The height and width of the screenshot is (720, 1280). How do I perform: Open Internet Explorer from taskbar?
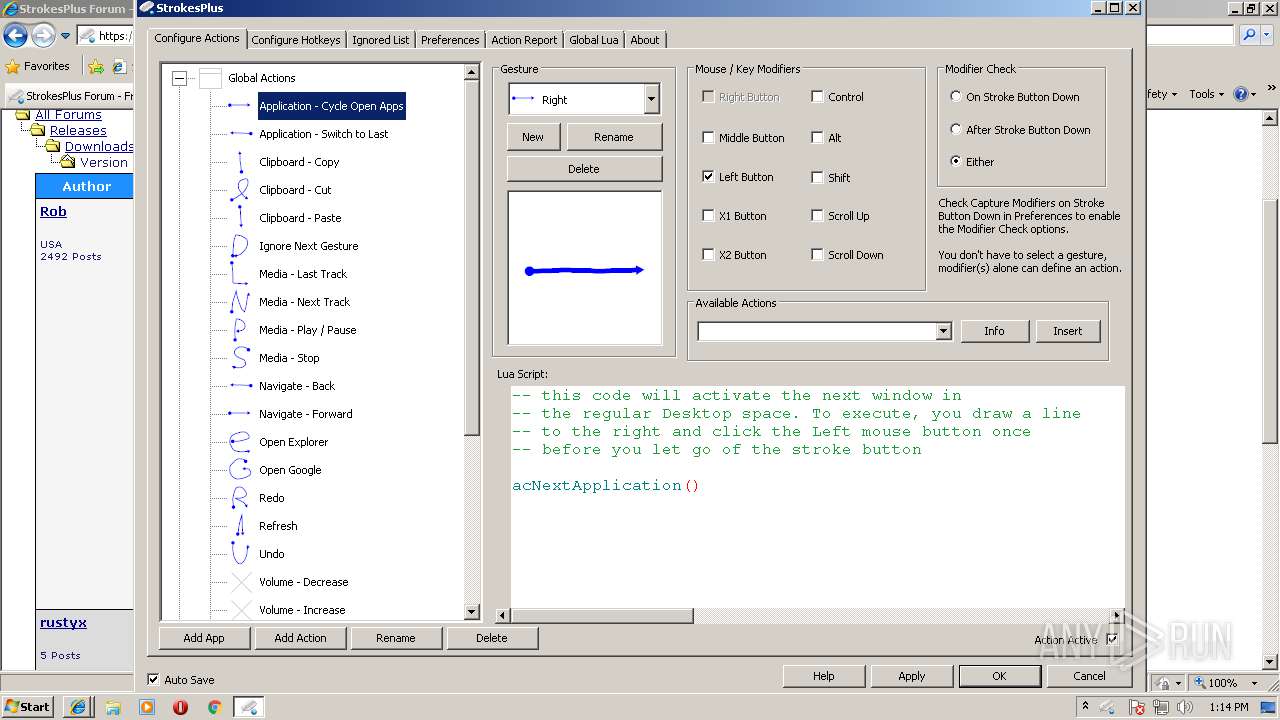click(x=78, y=707)
